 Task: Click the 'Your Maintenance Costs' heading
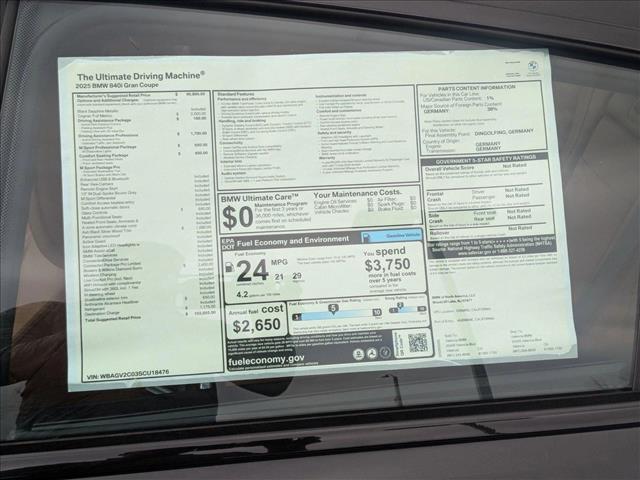[x=358, y=193]
